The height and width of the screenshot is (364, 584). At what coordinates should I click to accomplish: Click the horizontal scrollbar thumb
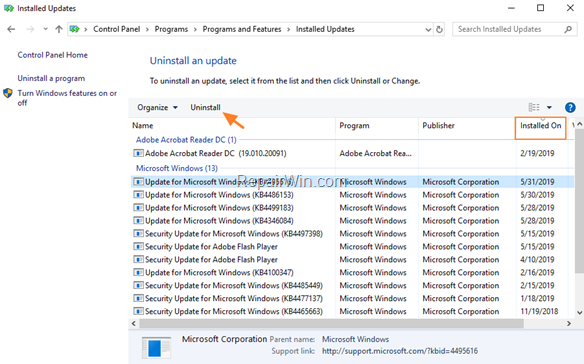click(x=331, y=324)
